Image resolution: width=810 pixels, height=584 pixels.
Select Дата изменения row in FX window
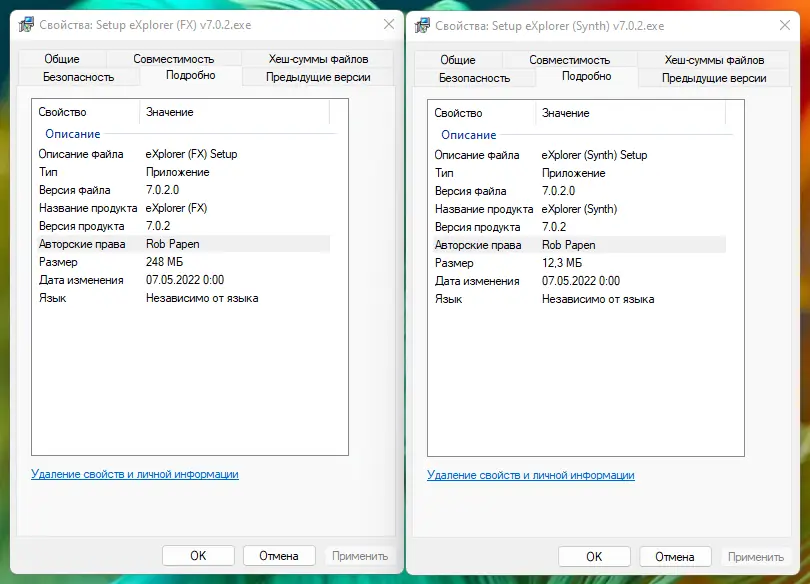183,280
